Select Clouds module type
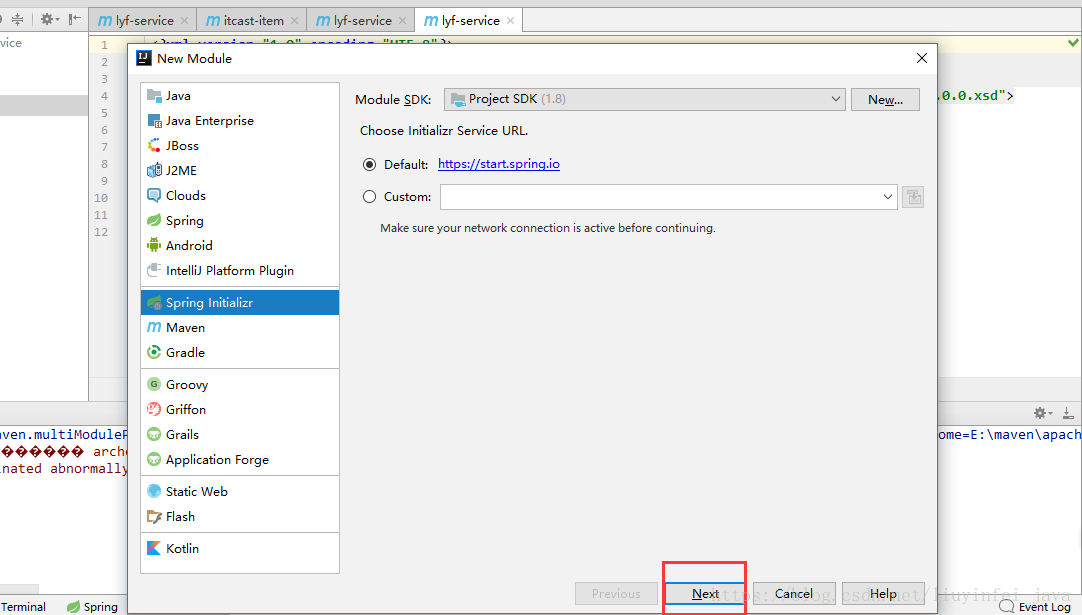 [x=239, y=195]
